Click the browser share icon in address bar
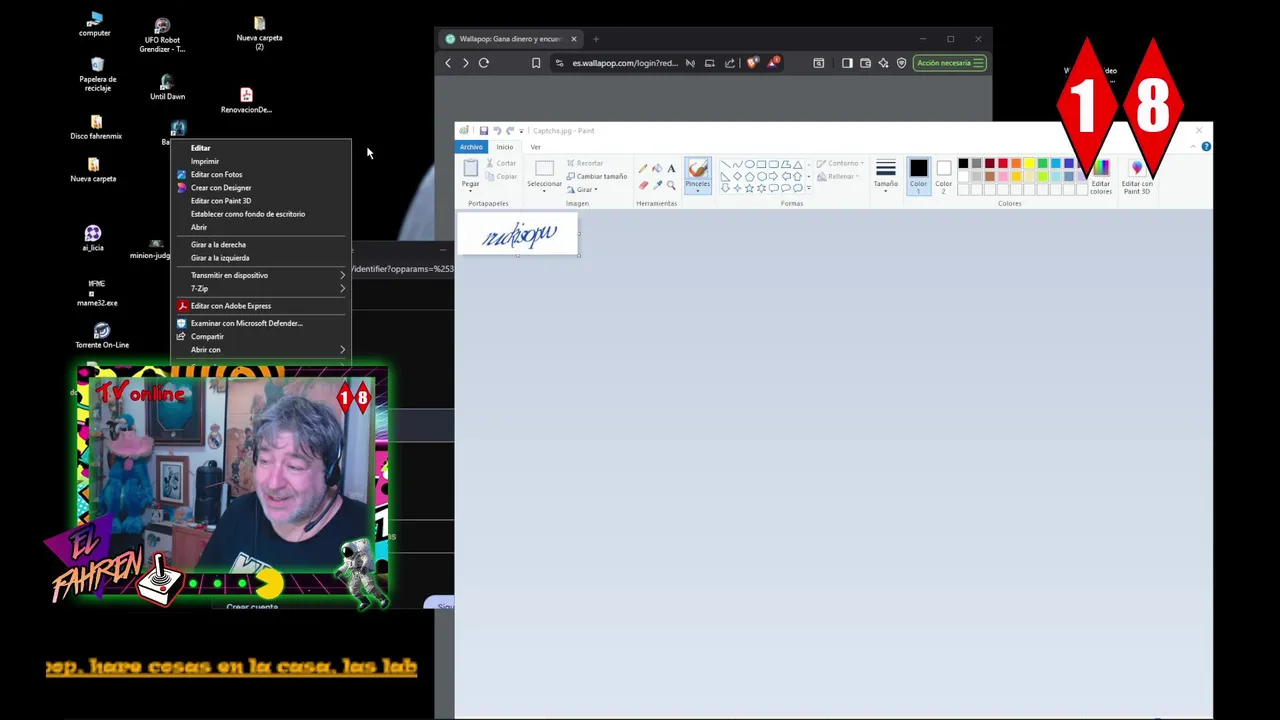The width and height of the screenshot is (1280, 720). click(x=730, y=63)
